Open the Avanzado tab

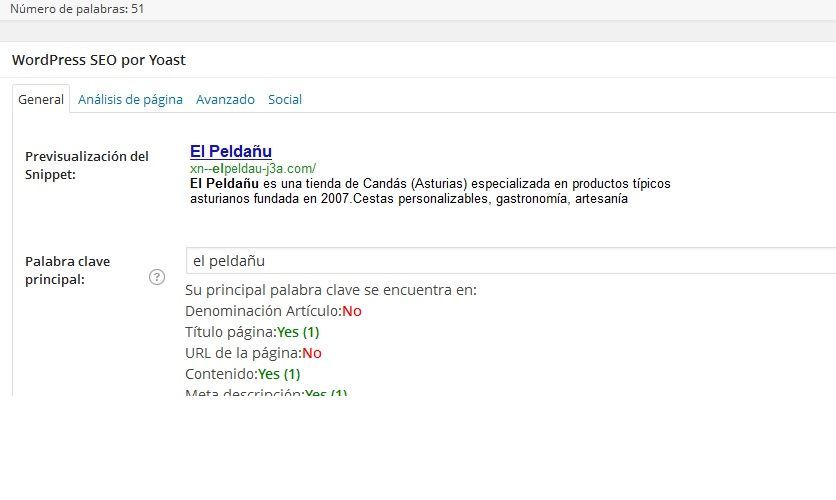point(225,100)
